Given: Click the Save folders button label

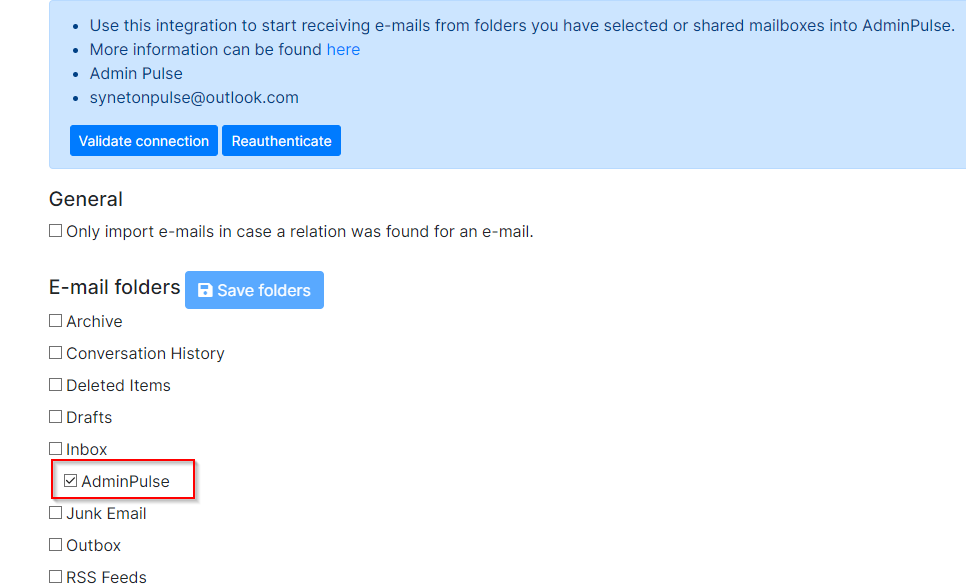Looking at the screenshot, I should [264, 291].
